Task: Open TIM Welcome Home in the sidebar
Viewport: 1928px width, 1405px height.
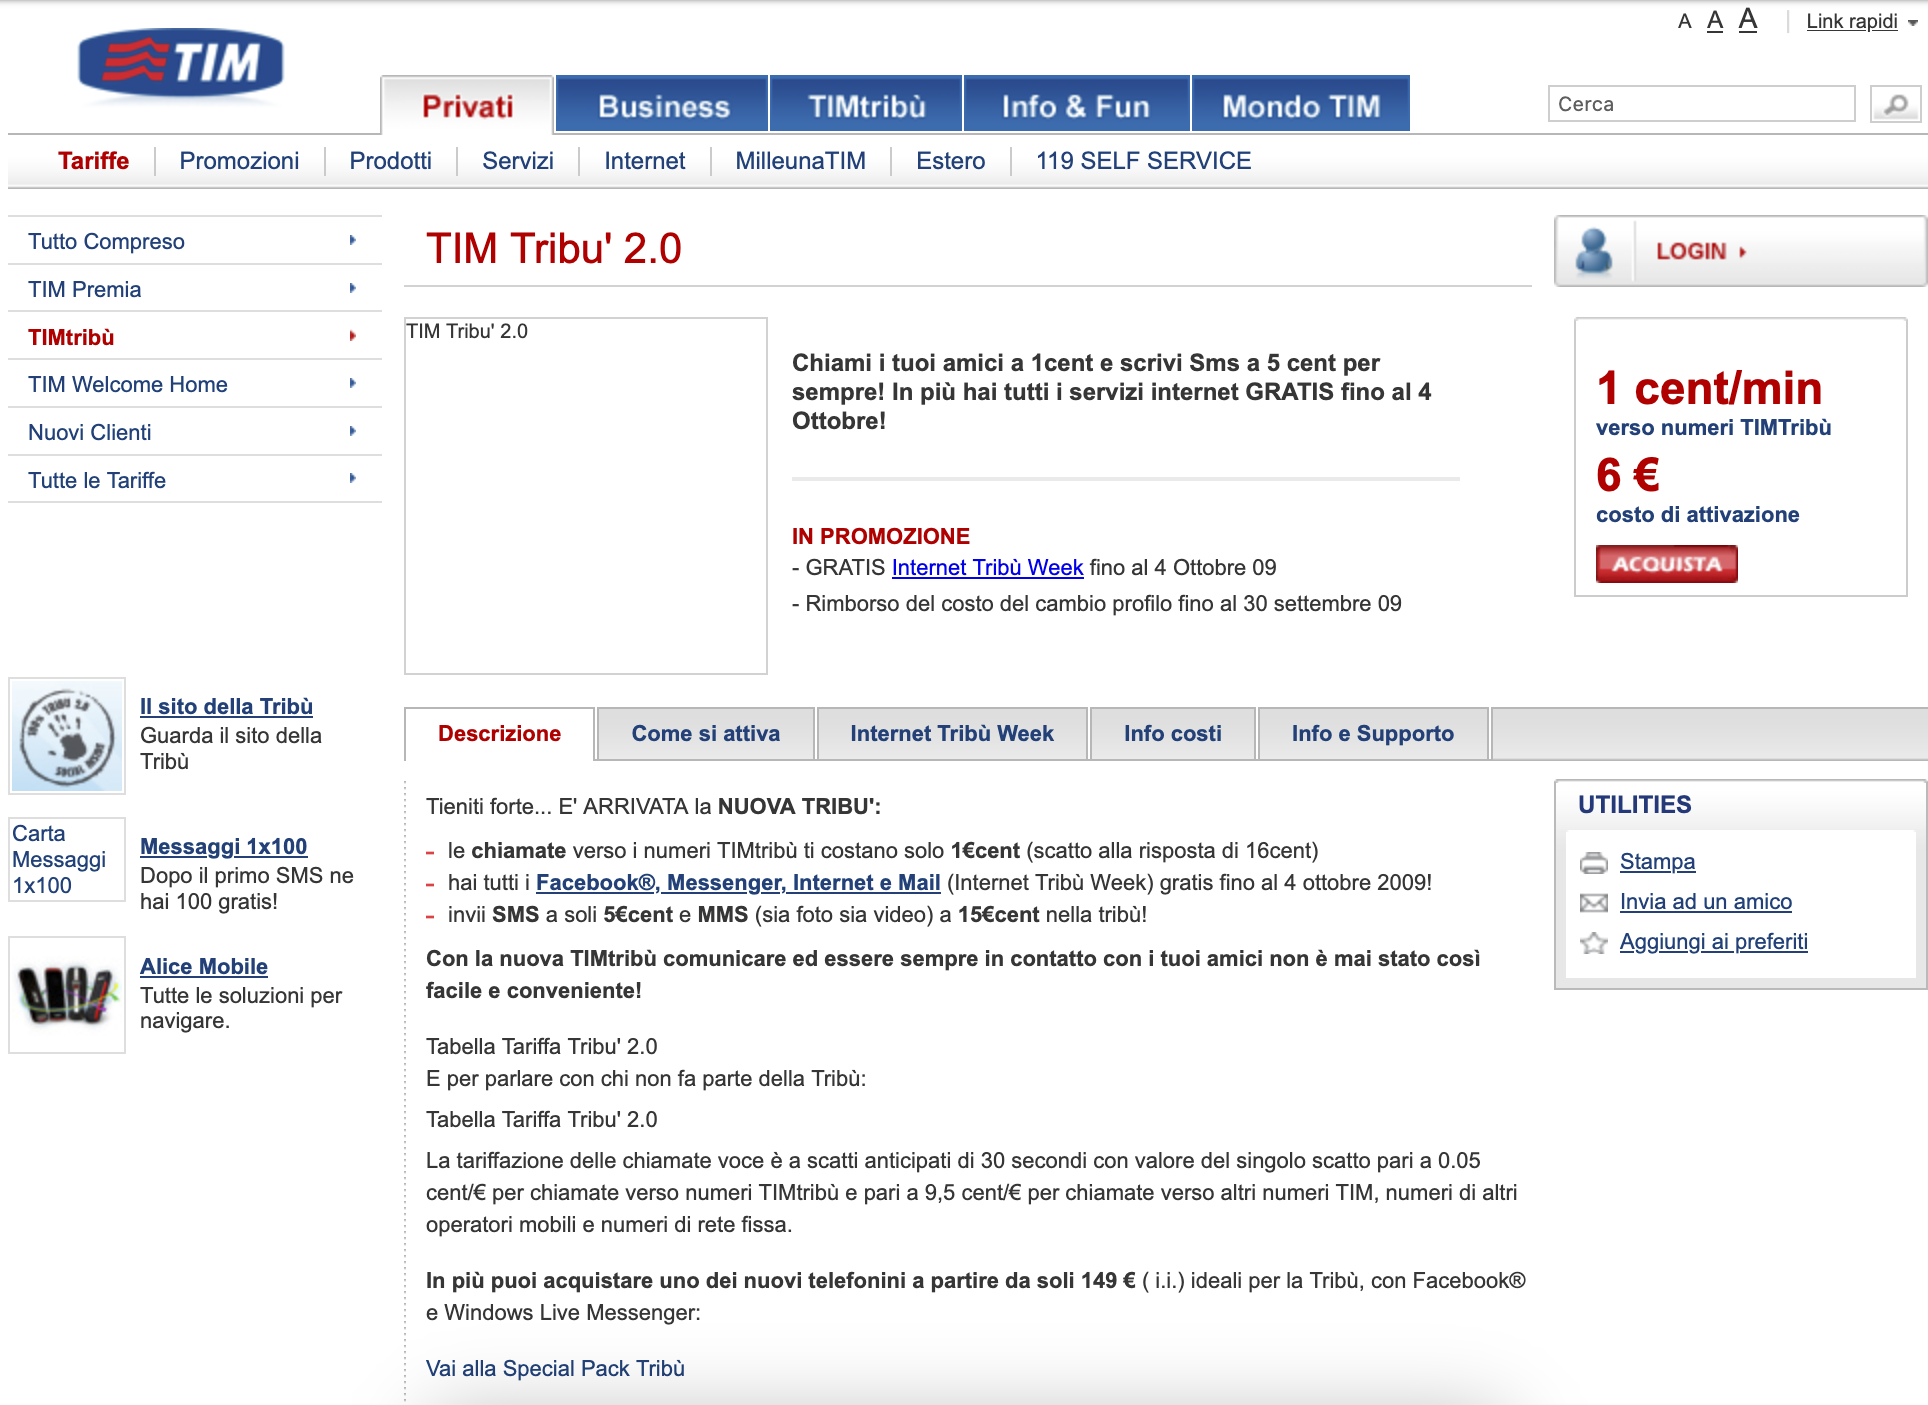Action: click(x=195, y=384)
